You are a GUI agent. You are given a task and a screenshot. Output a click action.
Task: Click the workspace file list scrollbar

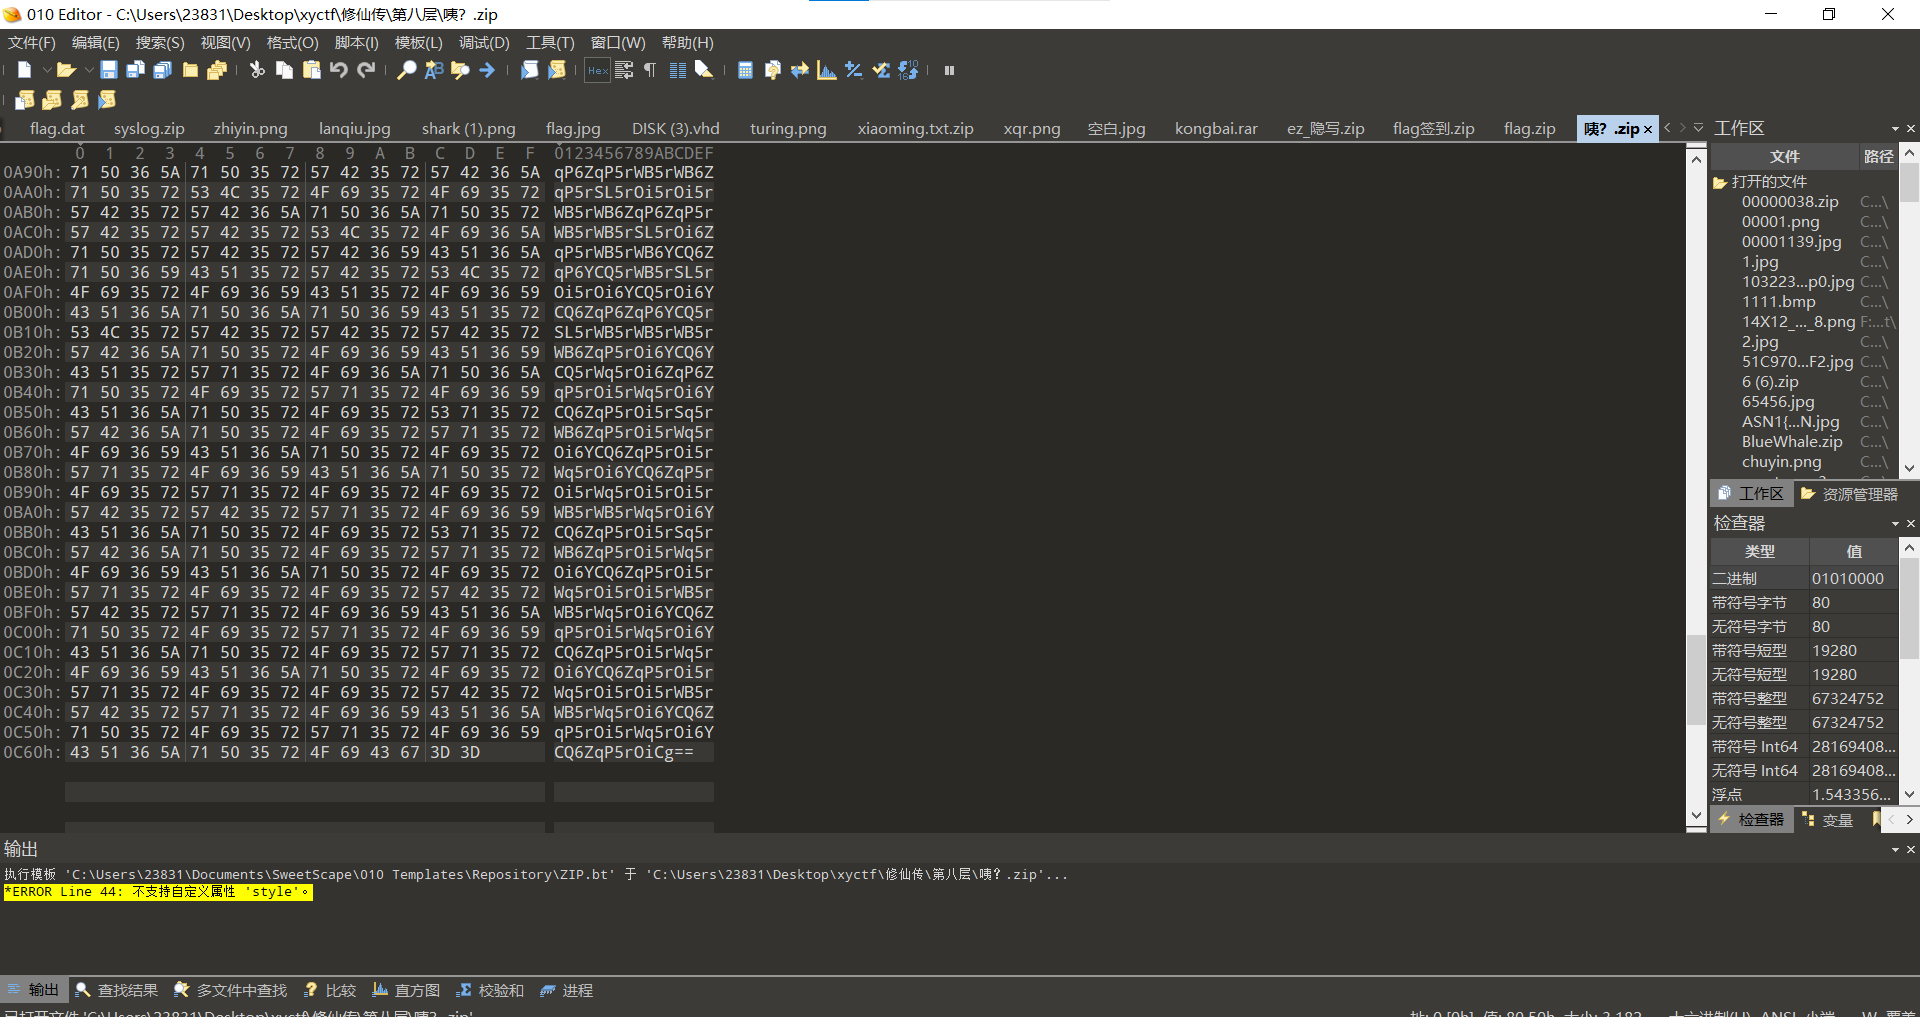click(x=1909, y=183)
